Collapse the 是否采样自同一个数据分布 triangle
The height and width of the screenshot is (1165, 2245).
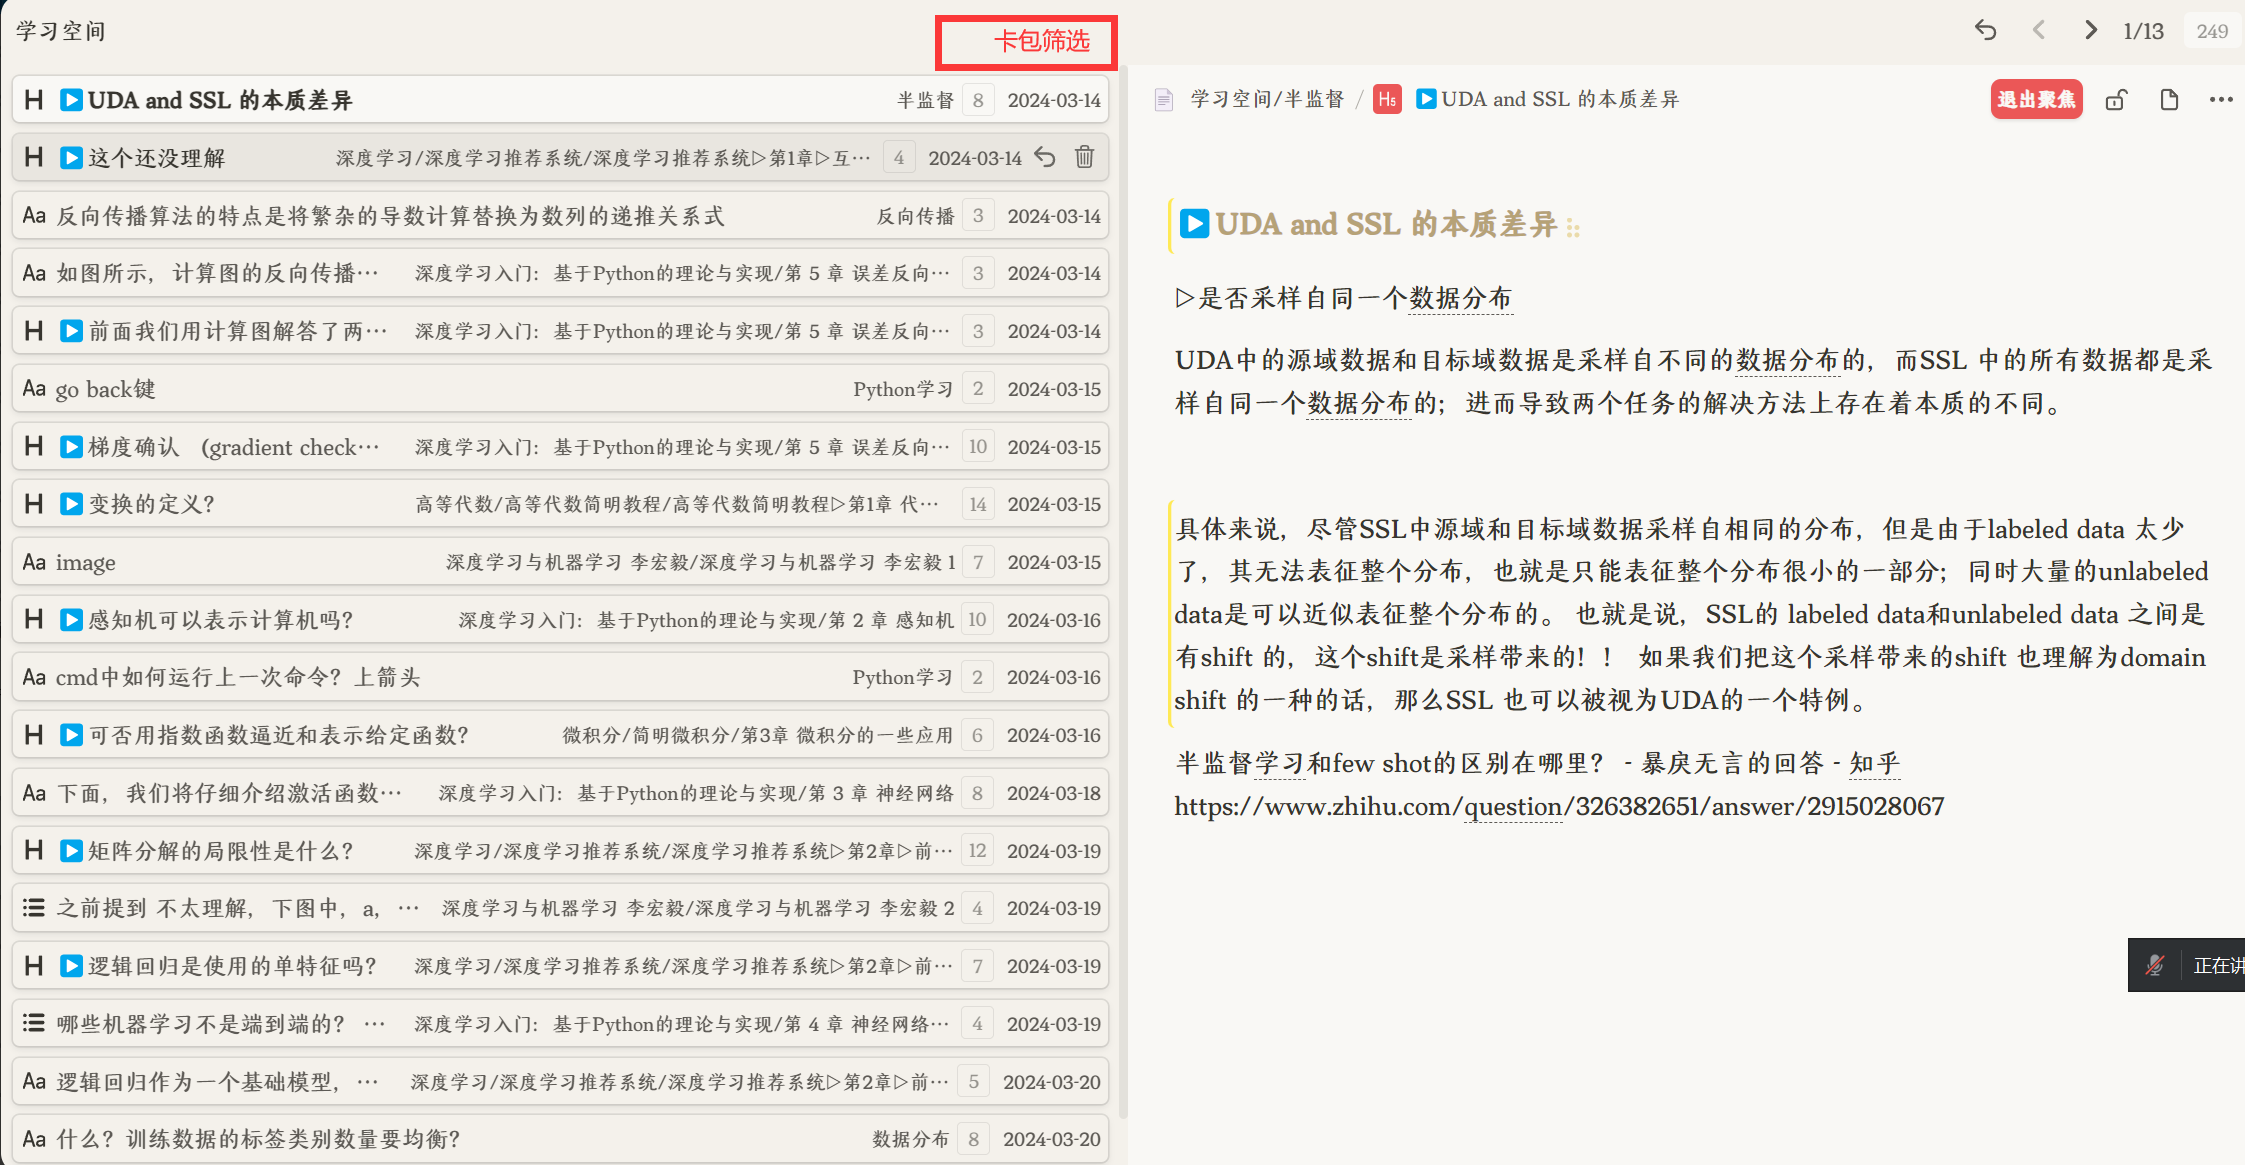pyautogui.click(x=1184, y=298)
